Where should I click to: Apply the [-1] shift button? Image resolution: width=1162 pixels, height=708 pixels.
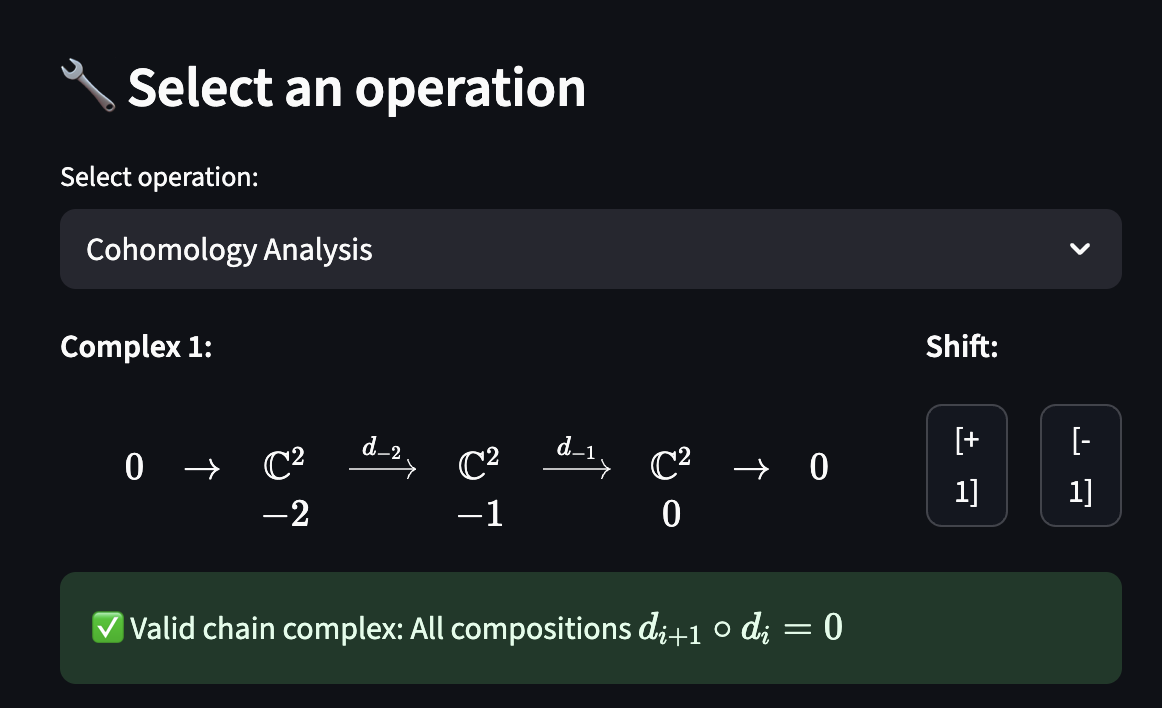point(1080,466)
